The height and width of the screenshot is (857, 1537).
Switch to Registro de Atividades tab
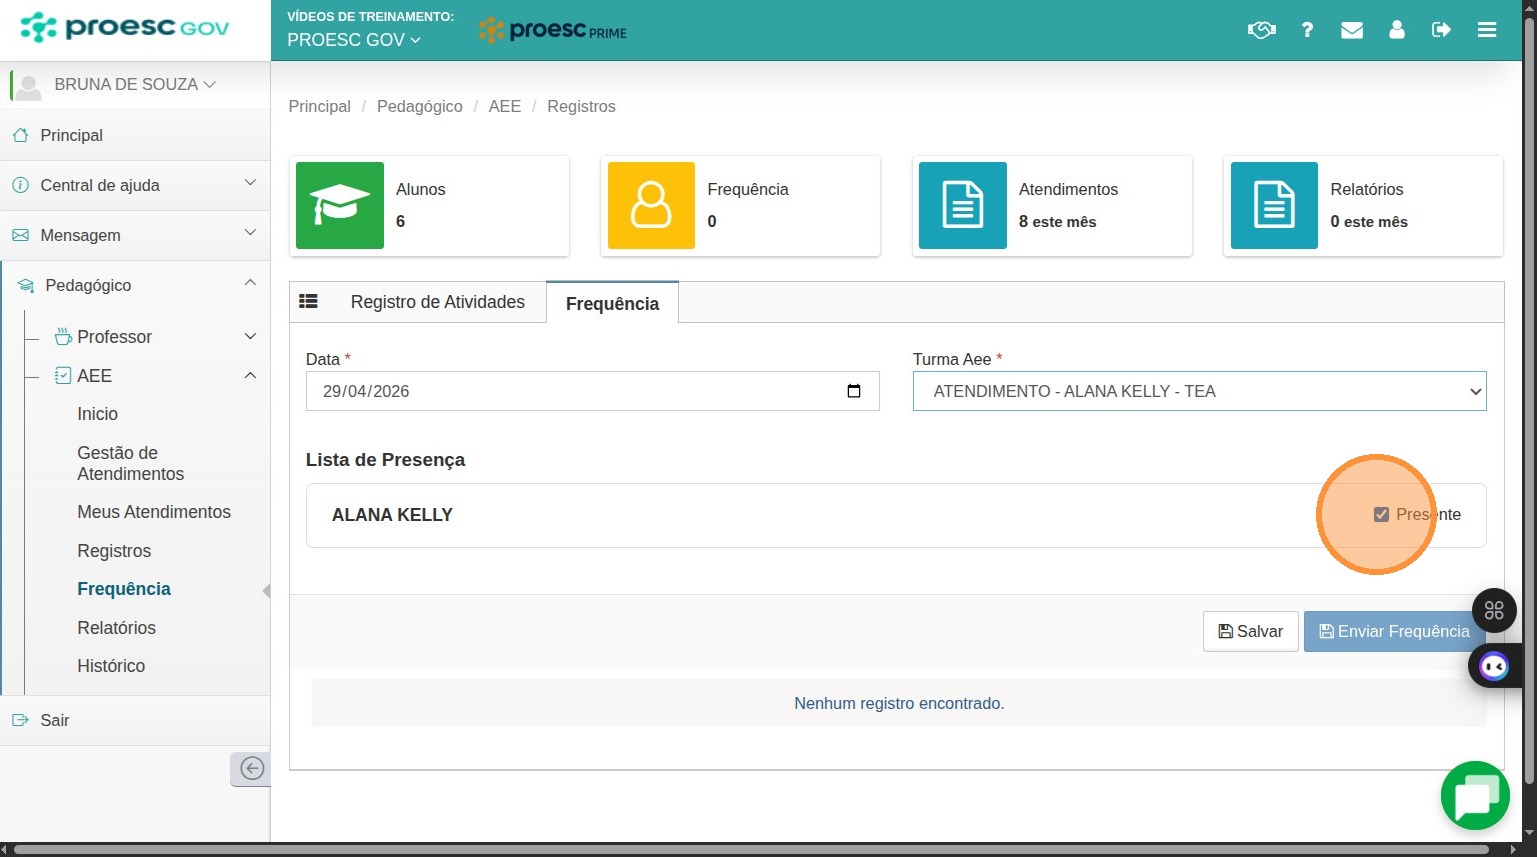coord(437,302)
